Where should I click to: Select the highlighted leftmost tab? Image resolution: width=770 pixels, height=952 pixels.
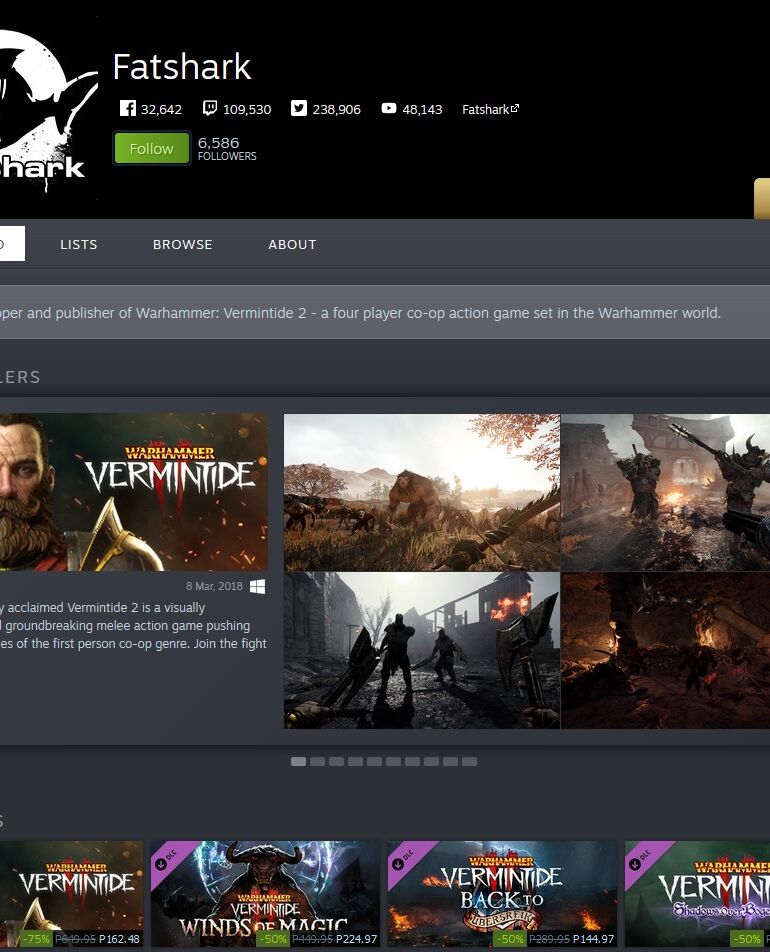pos(11,243)
